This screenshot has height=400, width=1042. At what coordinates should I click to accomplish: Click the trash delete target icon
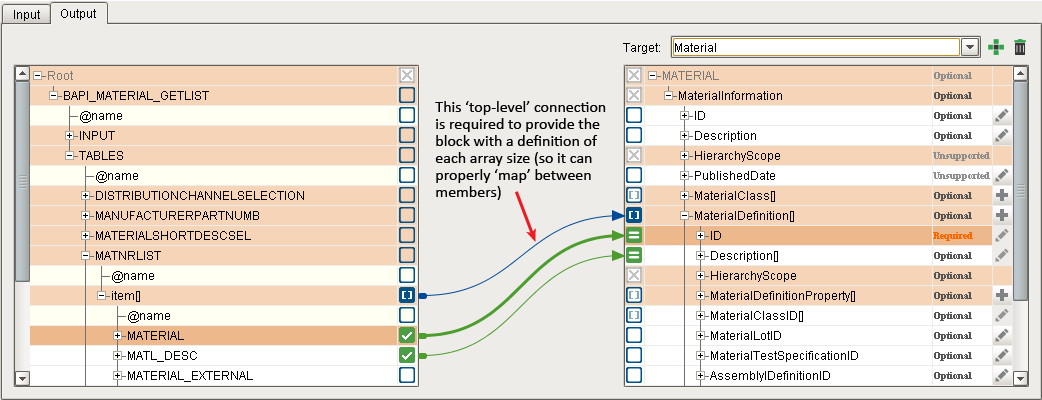click(1020, 47)
